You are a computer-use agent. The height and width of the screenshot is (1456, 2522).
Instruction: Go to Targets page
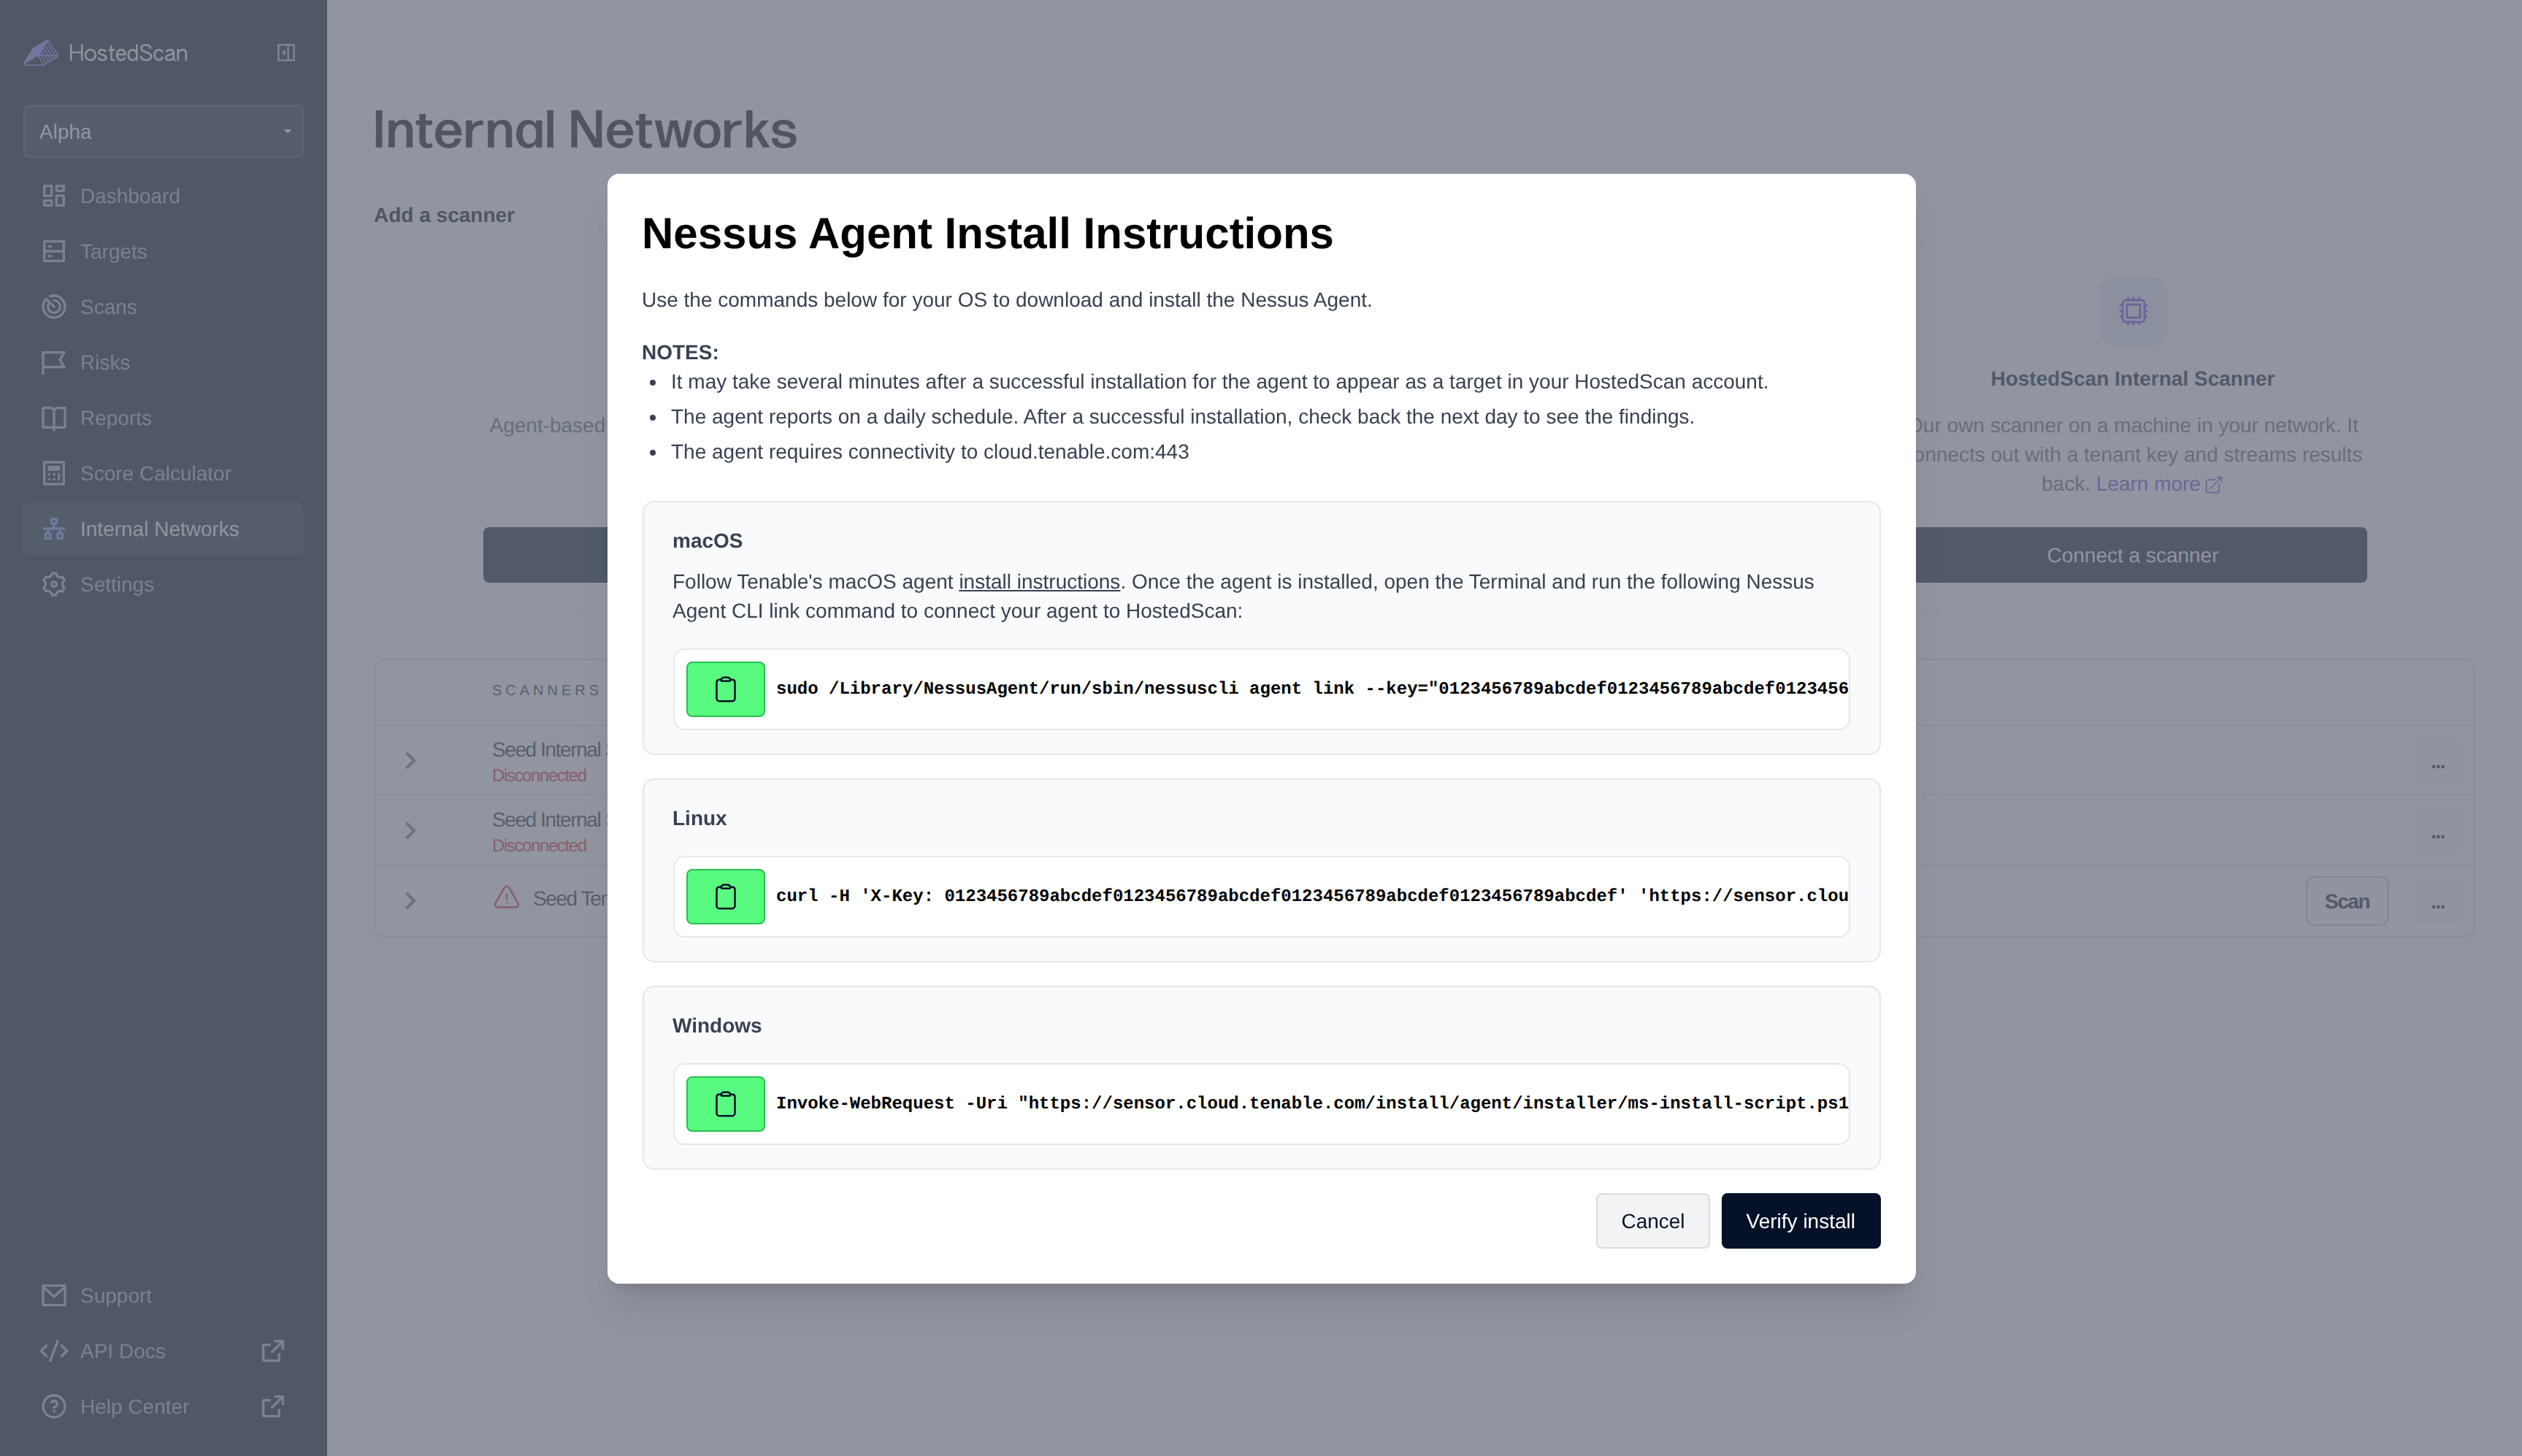click(x=164, y=251)
